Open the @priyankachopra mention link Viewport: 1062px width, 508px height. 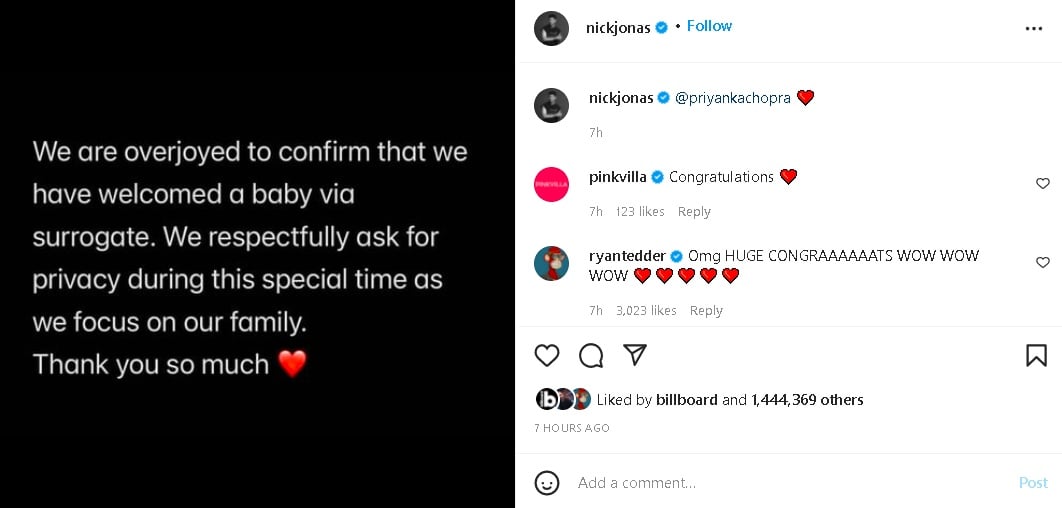[x=733, y=98]
